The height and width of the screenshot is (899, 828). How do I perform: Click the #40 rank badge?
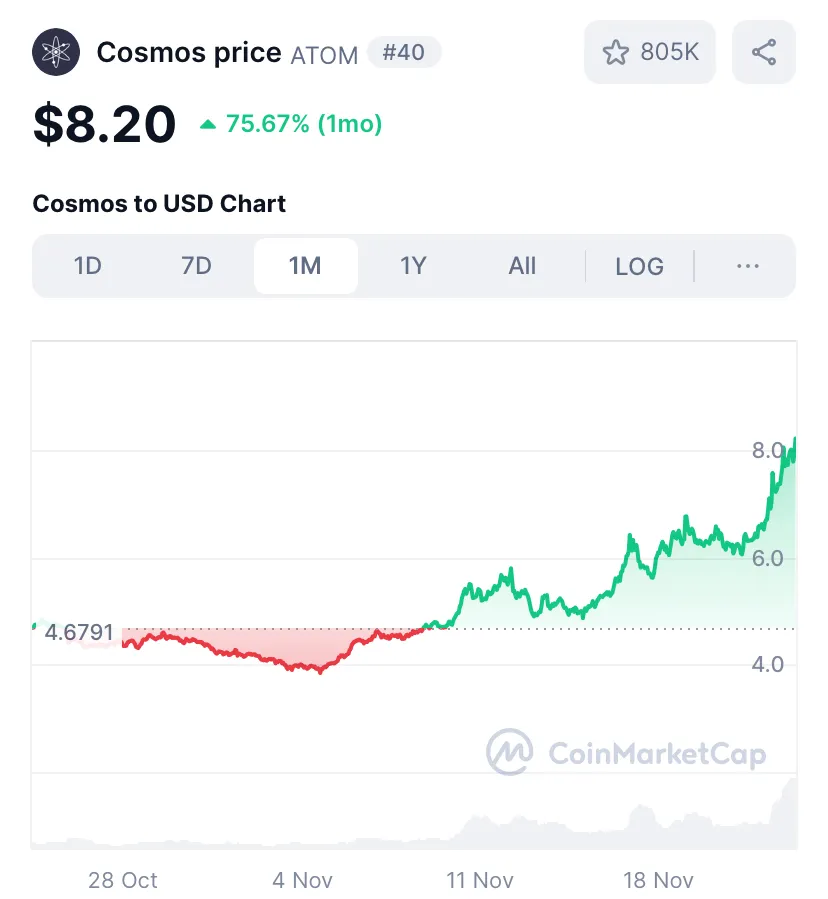point(404,52)
